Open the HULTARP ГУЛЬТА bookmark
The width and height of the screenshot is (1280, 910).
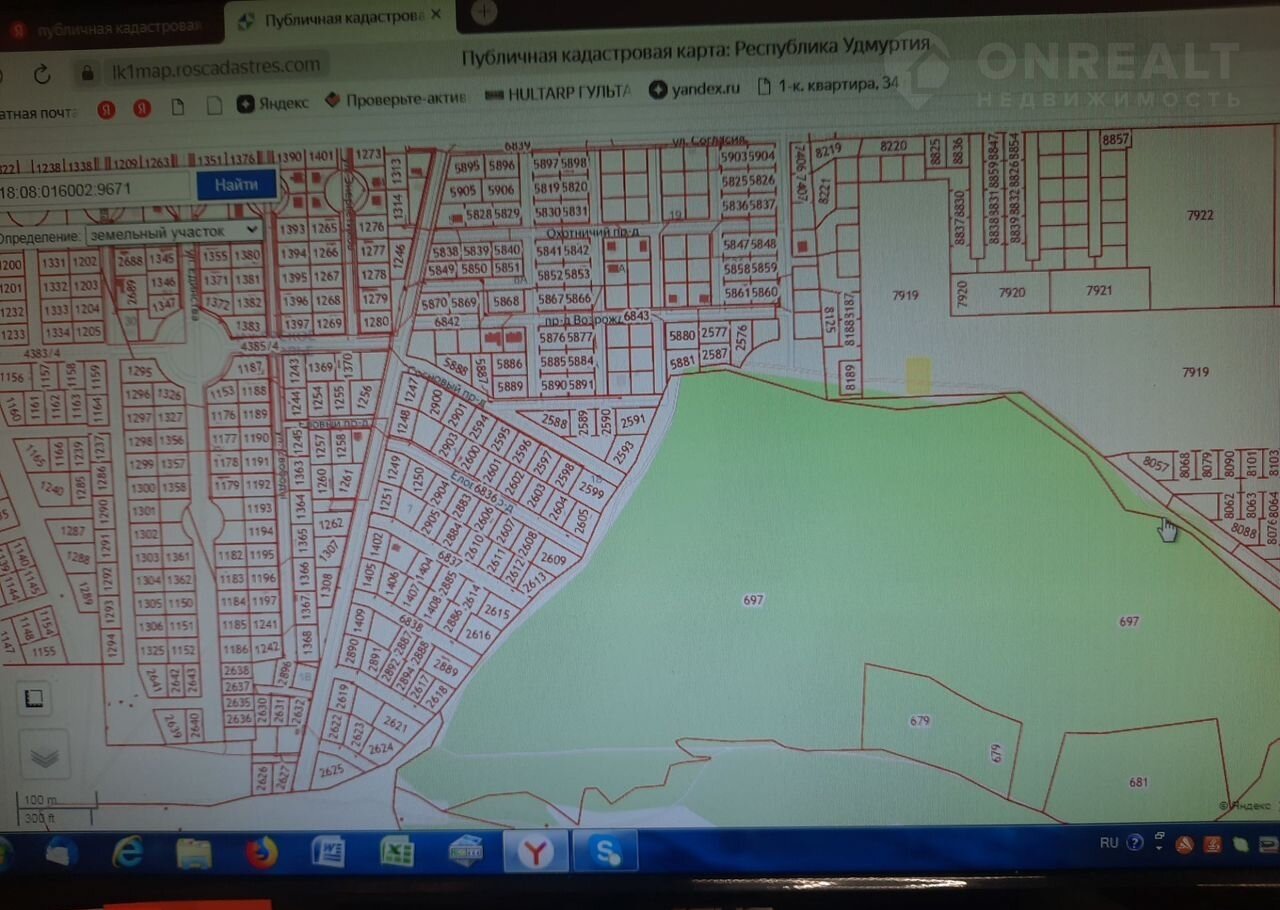[x=558, y=93]
